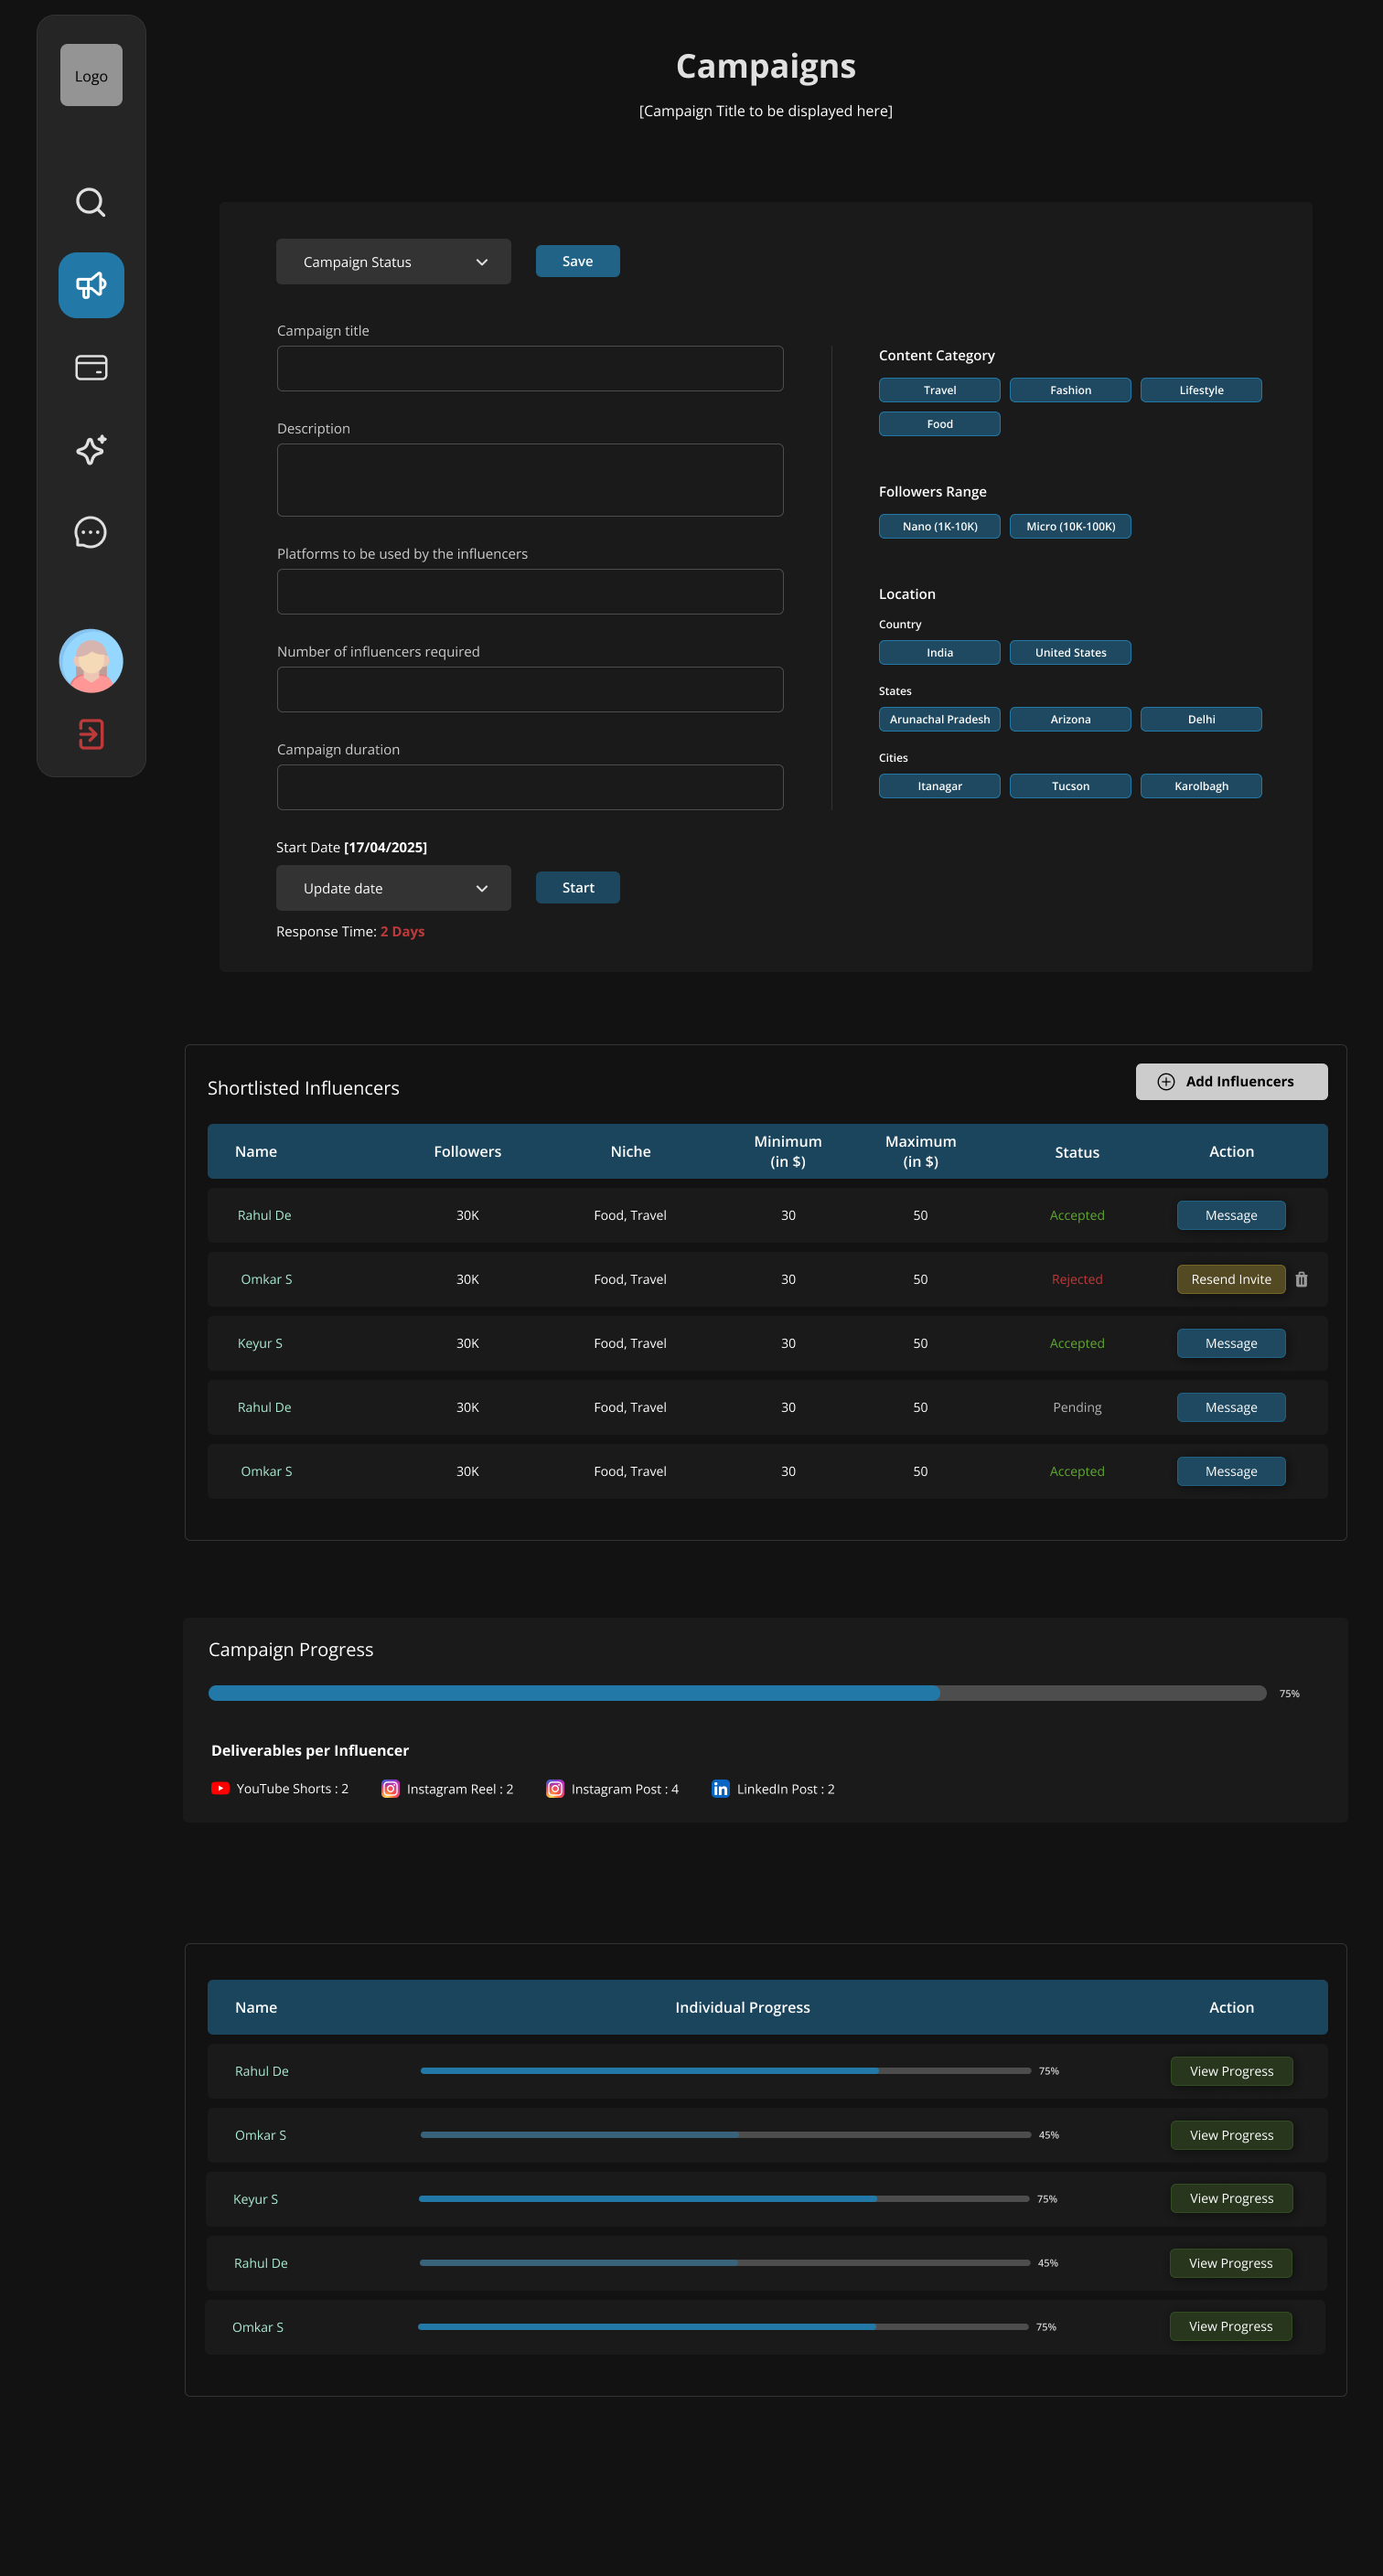Click the Individual Progress column header

(742, 2007)
